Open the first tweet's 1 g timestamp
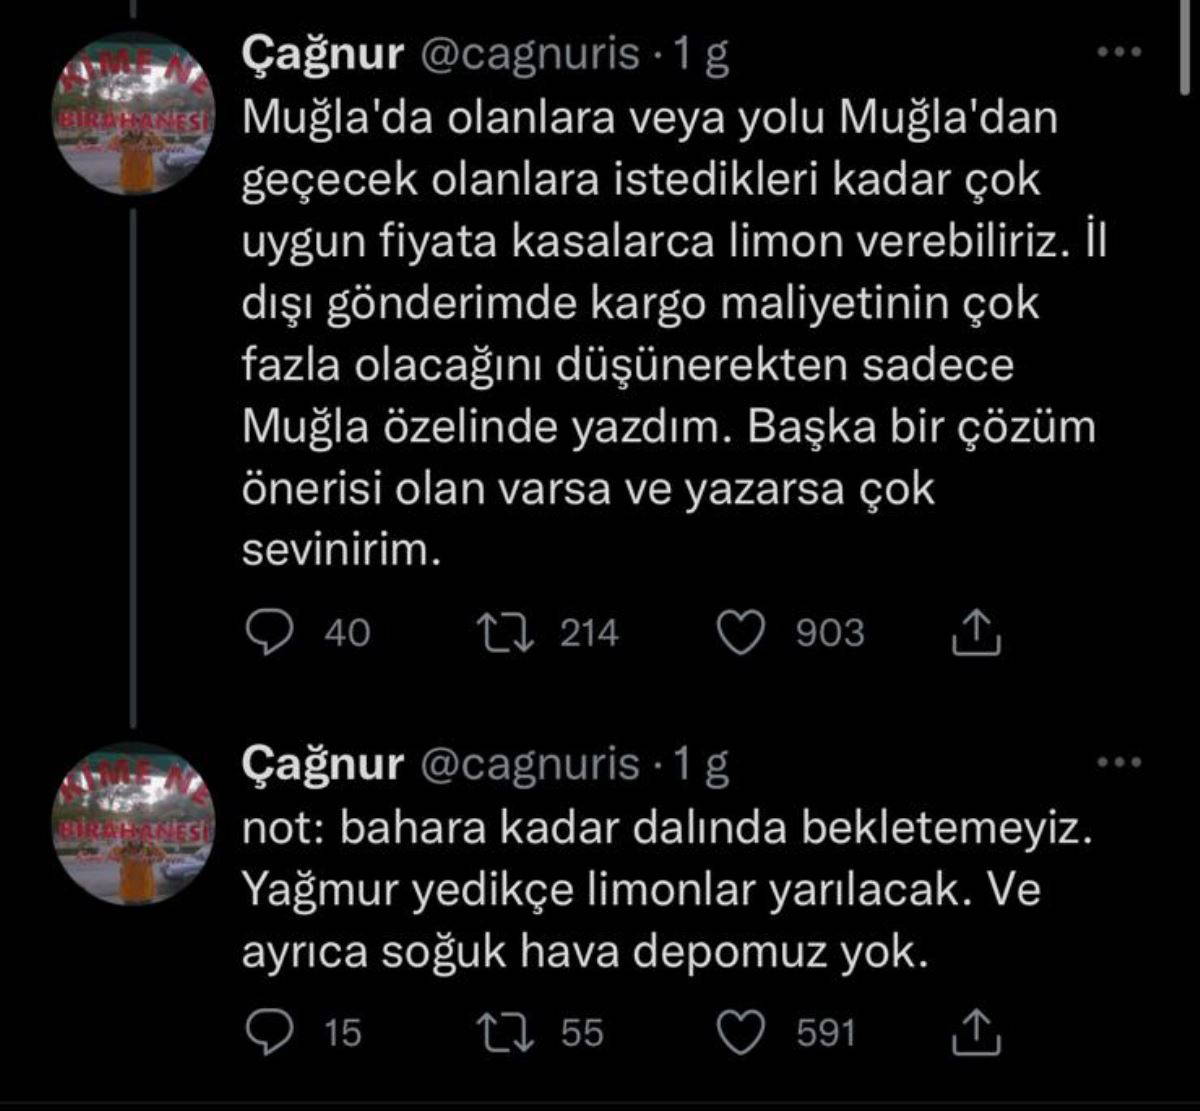This screenshot has height=1111, width=1200. (x=700, y=56)
